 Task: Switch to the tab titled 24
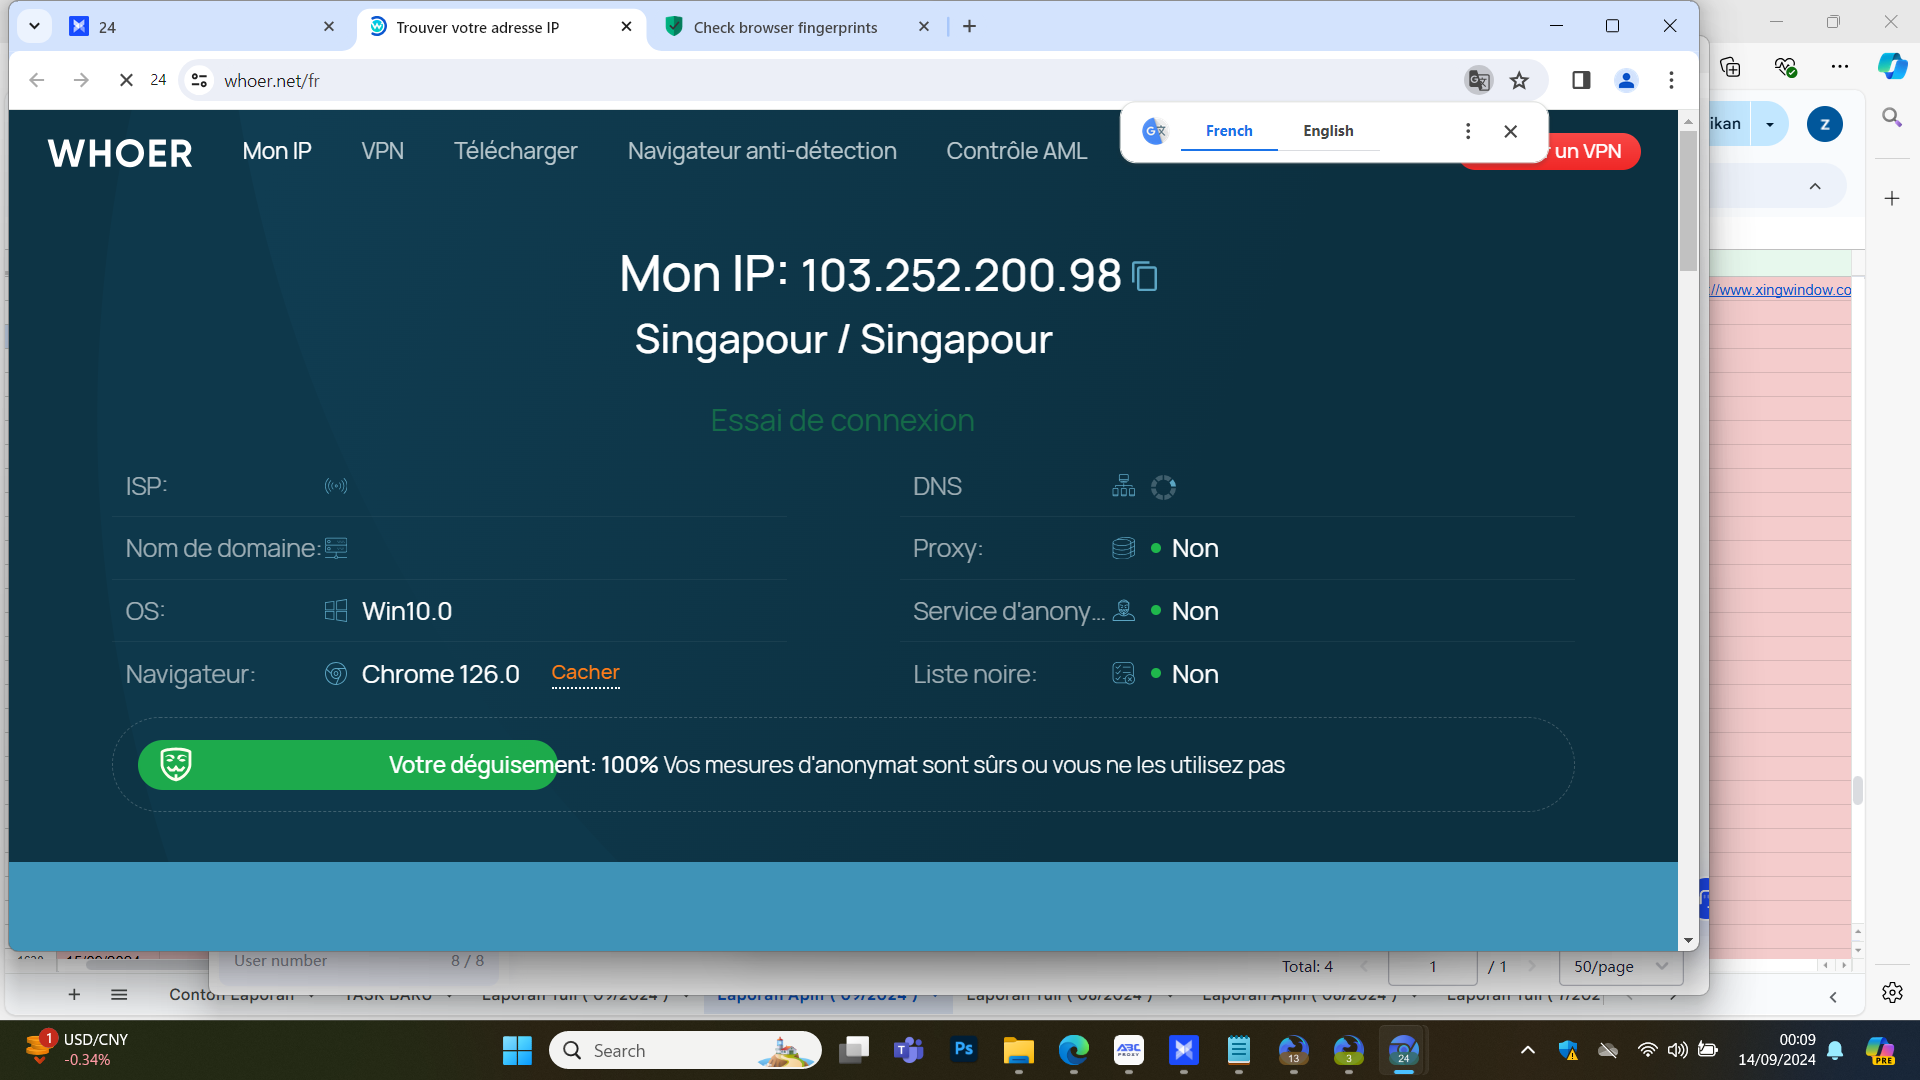tap(201, 27)
